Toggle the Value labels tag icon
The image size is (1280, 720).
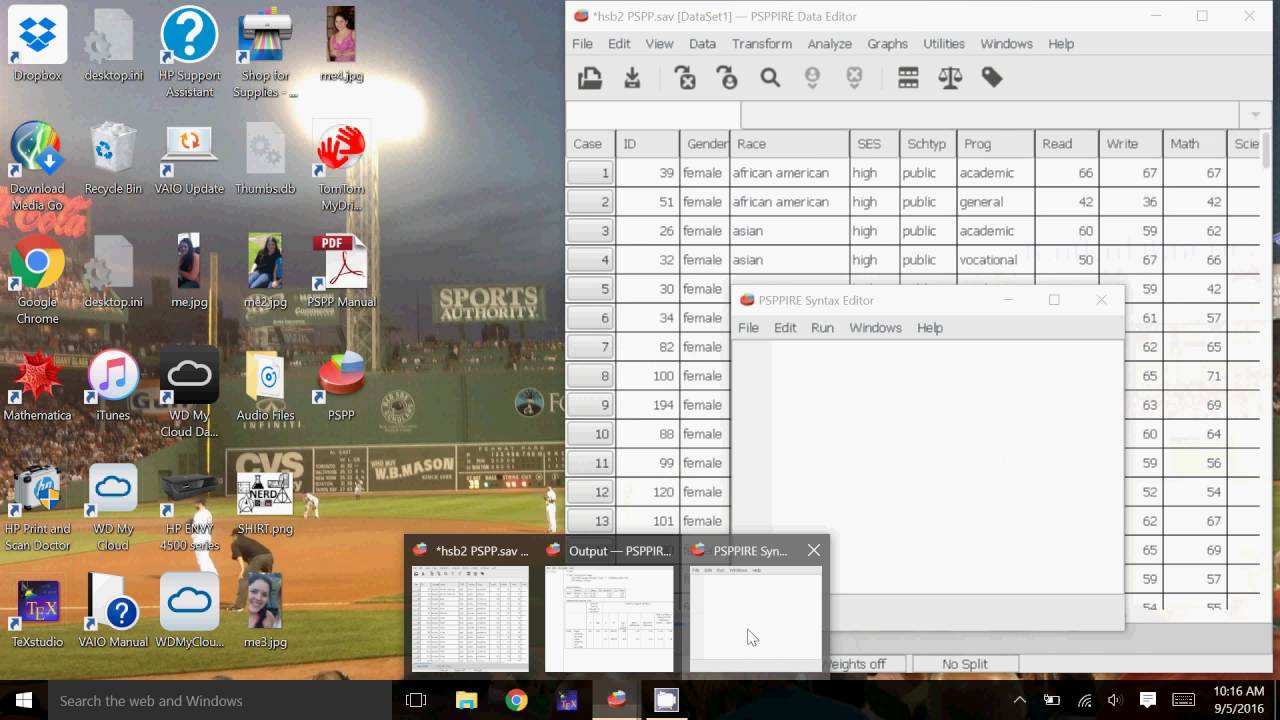992,78
